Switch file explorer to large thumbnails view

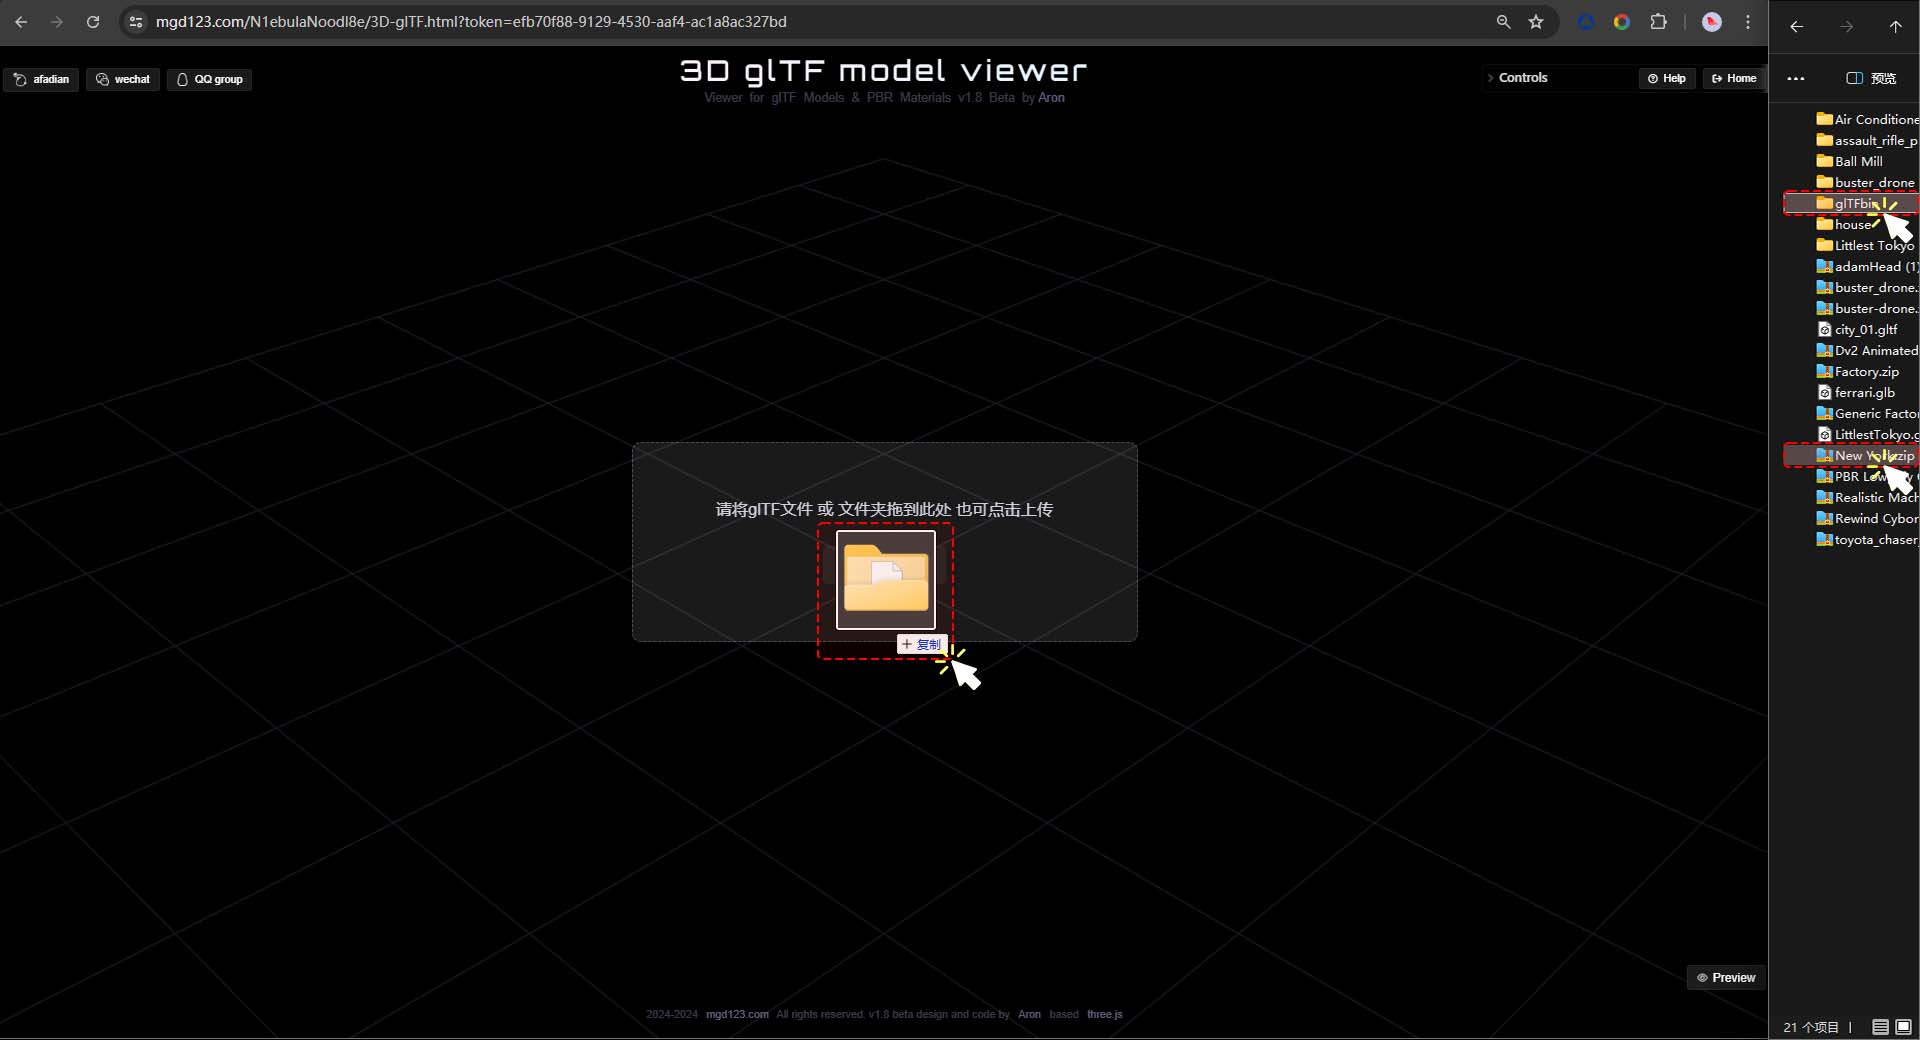(x=1904, y=1027)
